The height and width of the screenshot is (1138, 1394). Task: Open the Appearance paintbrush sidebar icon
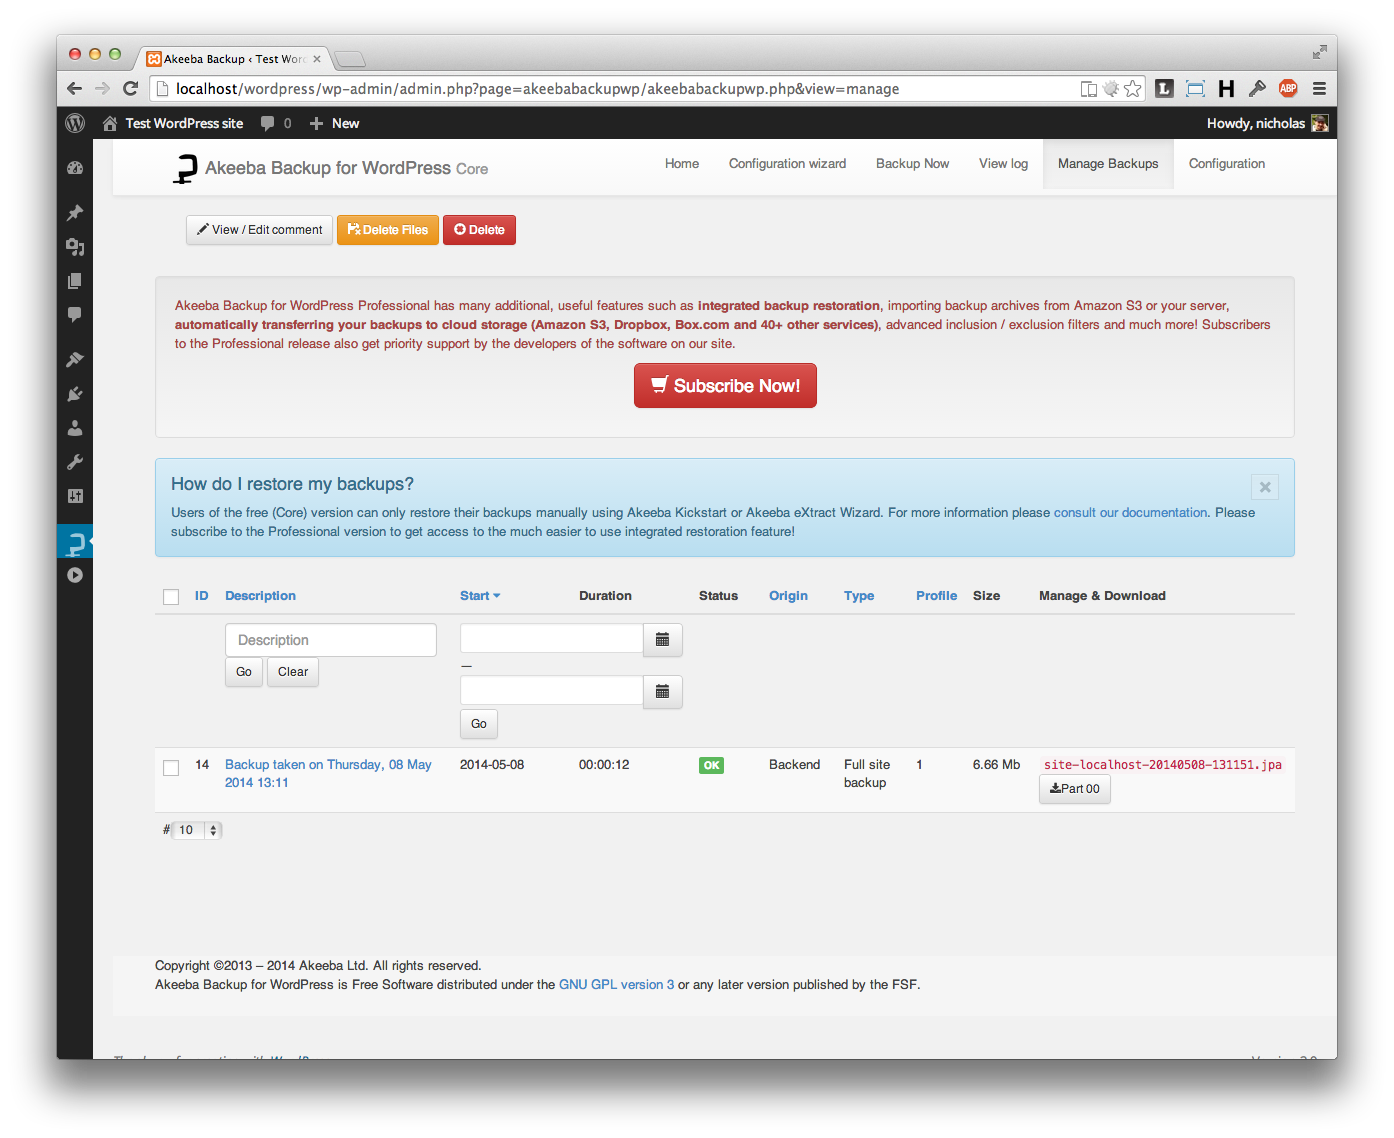click(x=75, y=359)
